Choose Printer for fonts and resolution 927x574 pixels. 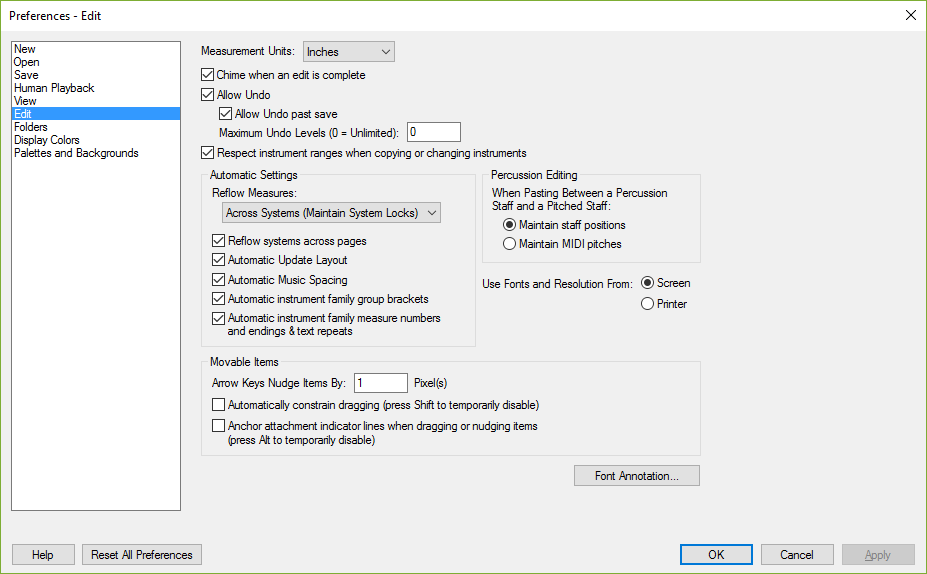(647, 304)
